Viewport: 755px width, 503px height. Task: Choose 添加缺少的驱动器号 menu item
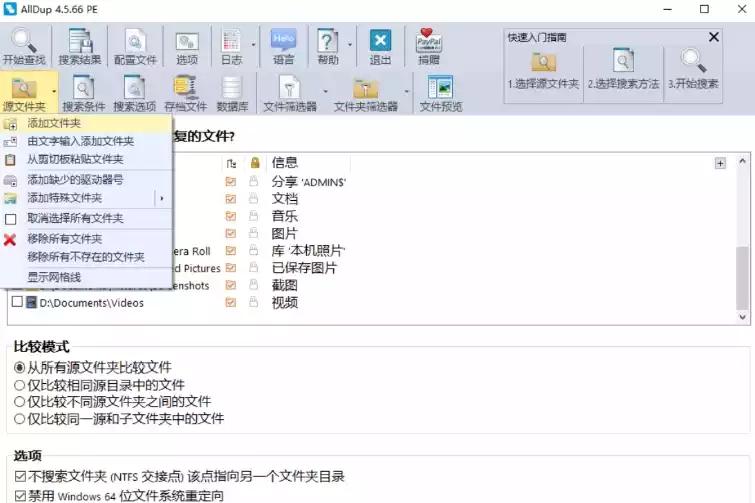click(x=87, y=180)
